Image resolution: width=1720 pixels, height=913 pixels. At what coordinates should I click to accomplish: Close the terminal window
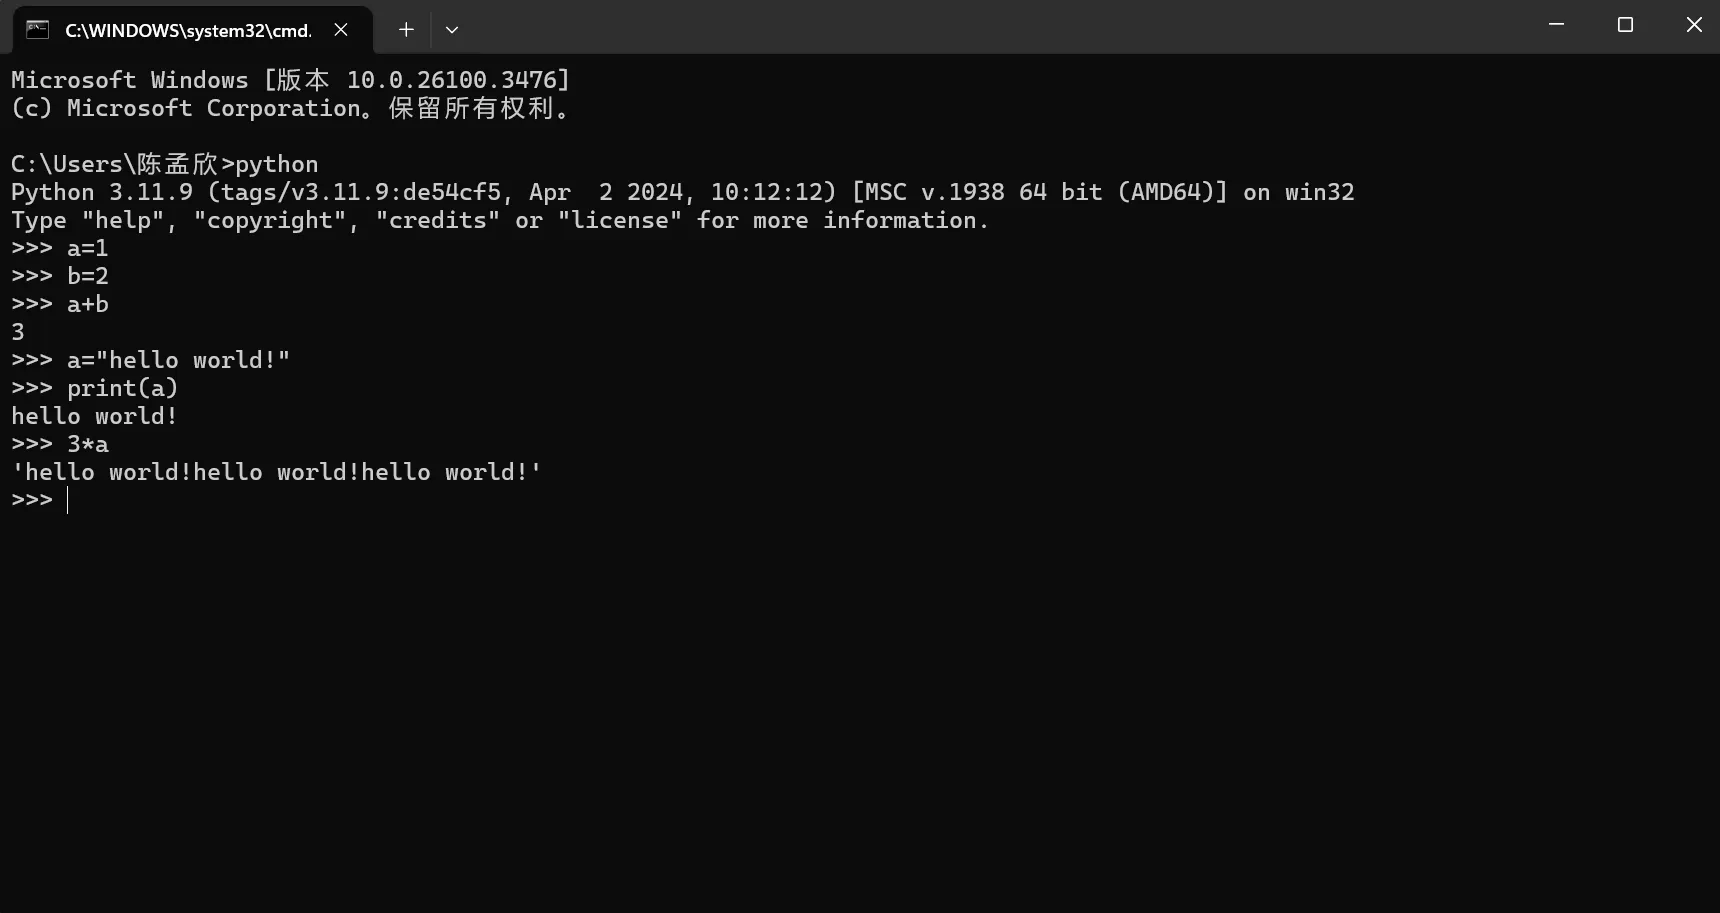1694,25
